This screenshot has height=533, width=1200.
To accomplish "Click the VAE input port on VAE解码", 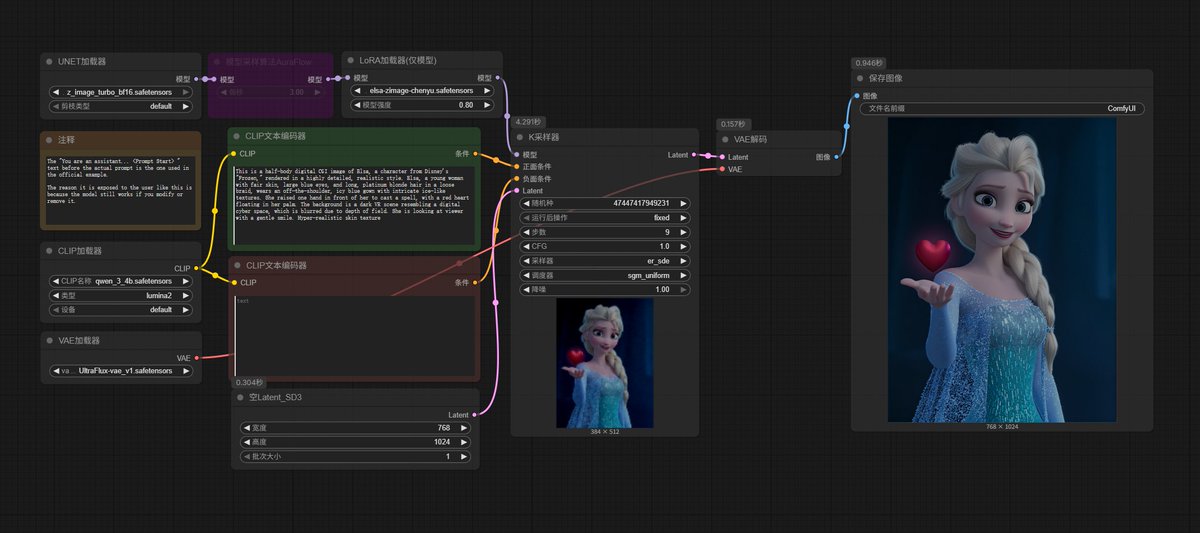I will tap(723, 169).
